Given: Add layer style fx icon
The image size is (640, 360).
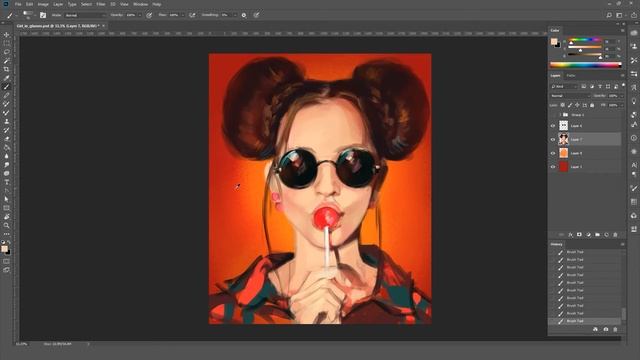Looking at the screenshot, I should 571,235.
